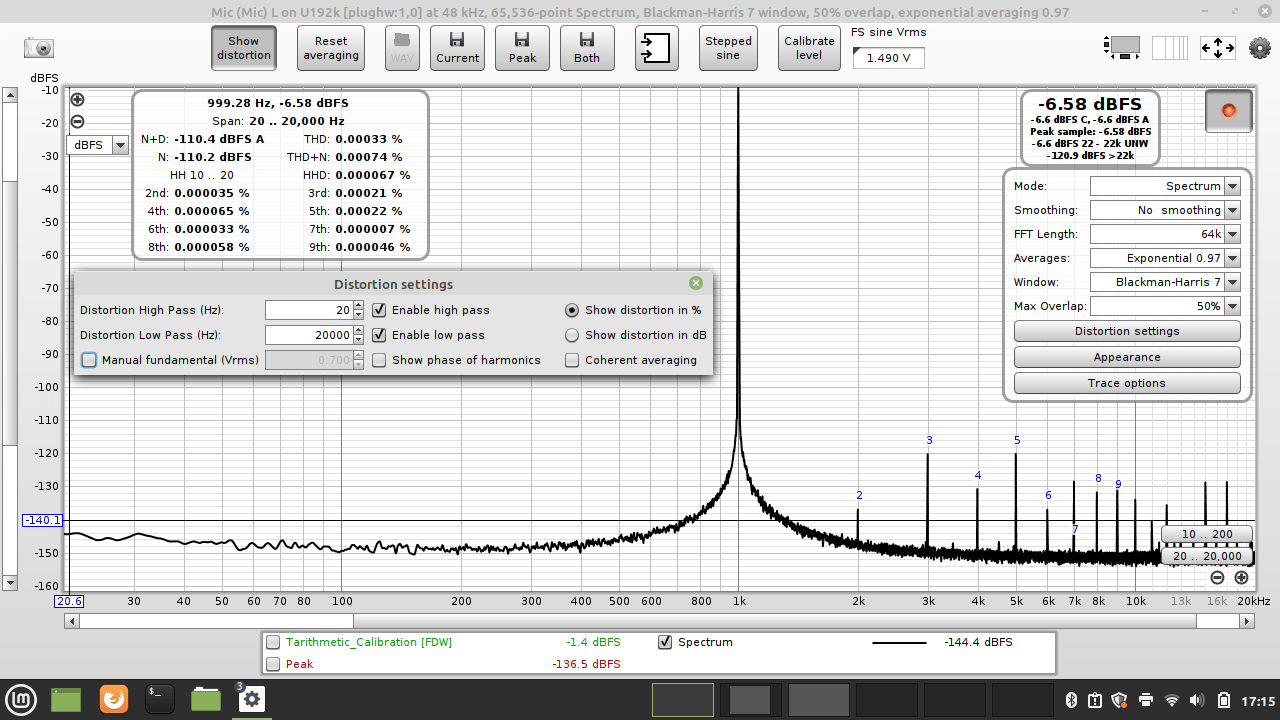Image resolution: width=1280 pixels, height=720 pixels.
Task: Toggle Tarithmetic_Calibration trace checkbox
Action: pyautogui.click(x=273, y=642)
